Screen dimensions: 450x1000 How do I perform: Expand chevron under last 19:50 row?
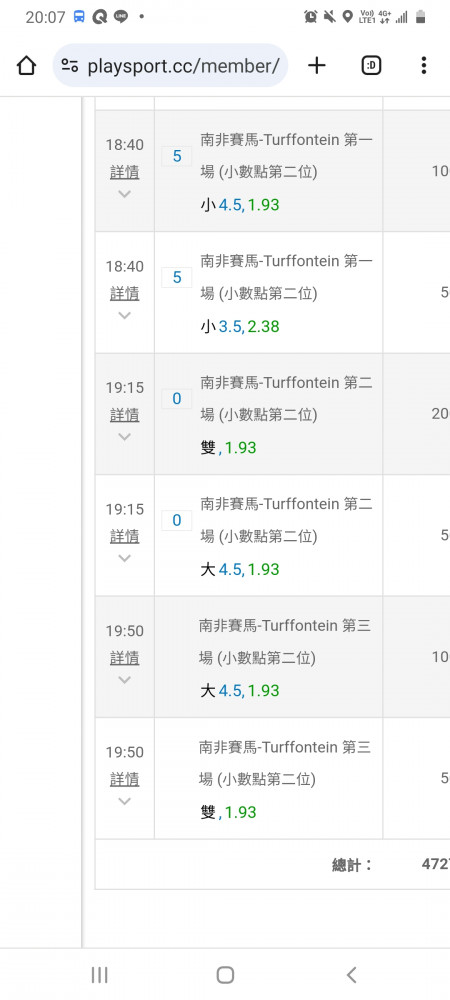125,801
